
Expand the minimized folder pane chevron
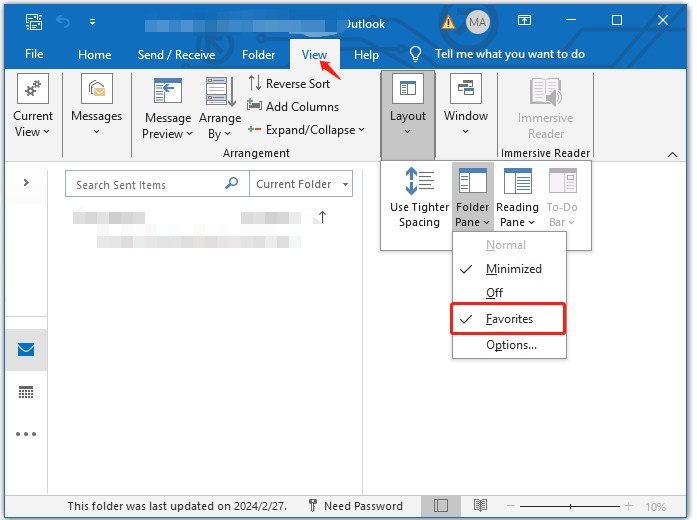coord(26,182)
